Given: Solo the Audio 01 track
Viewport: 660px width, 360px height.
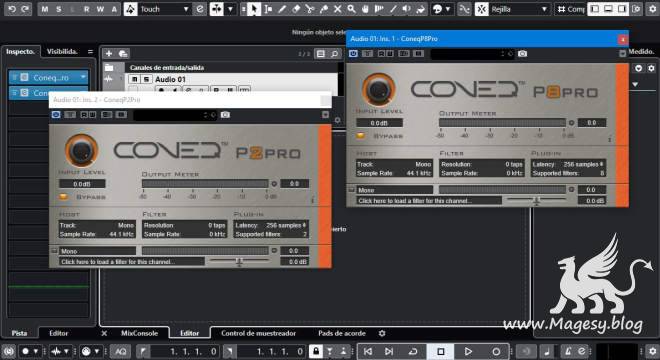Looking at the screenshot, I should pos(146,79).
